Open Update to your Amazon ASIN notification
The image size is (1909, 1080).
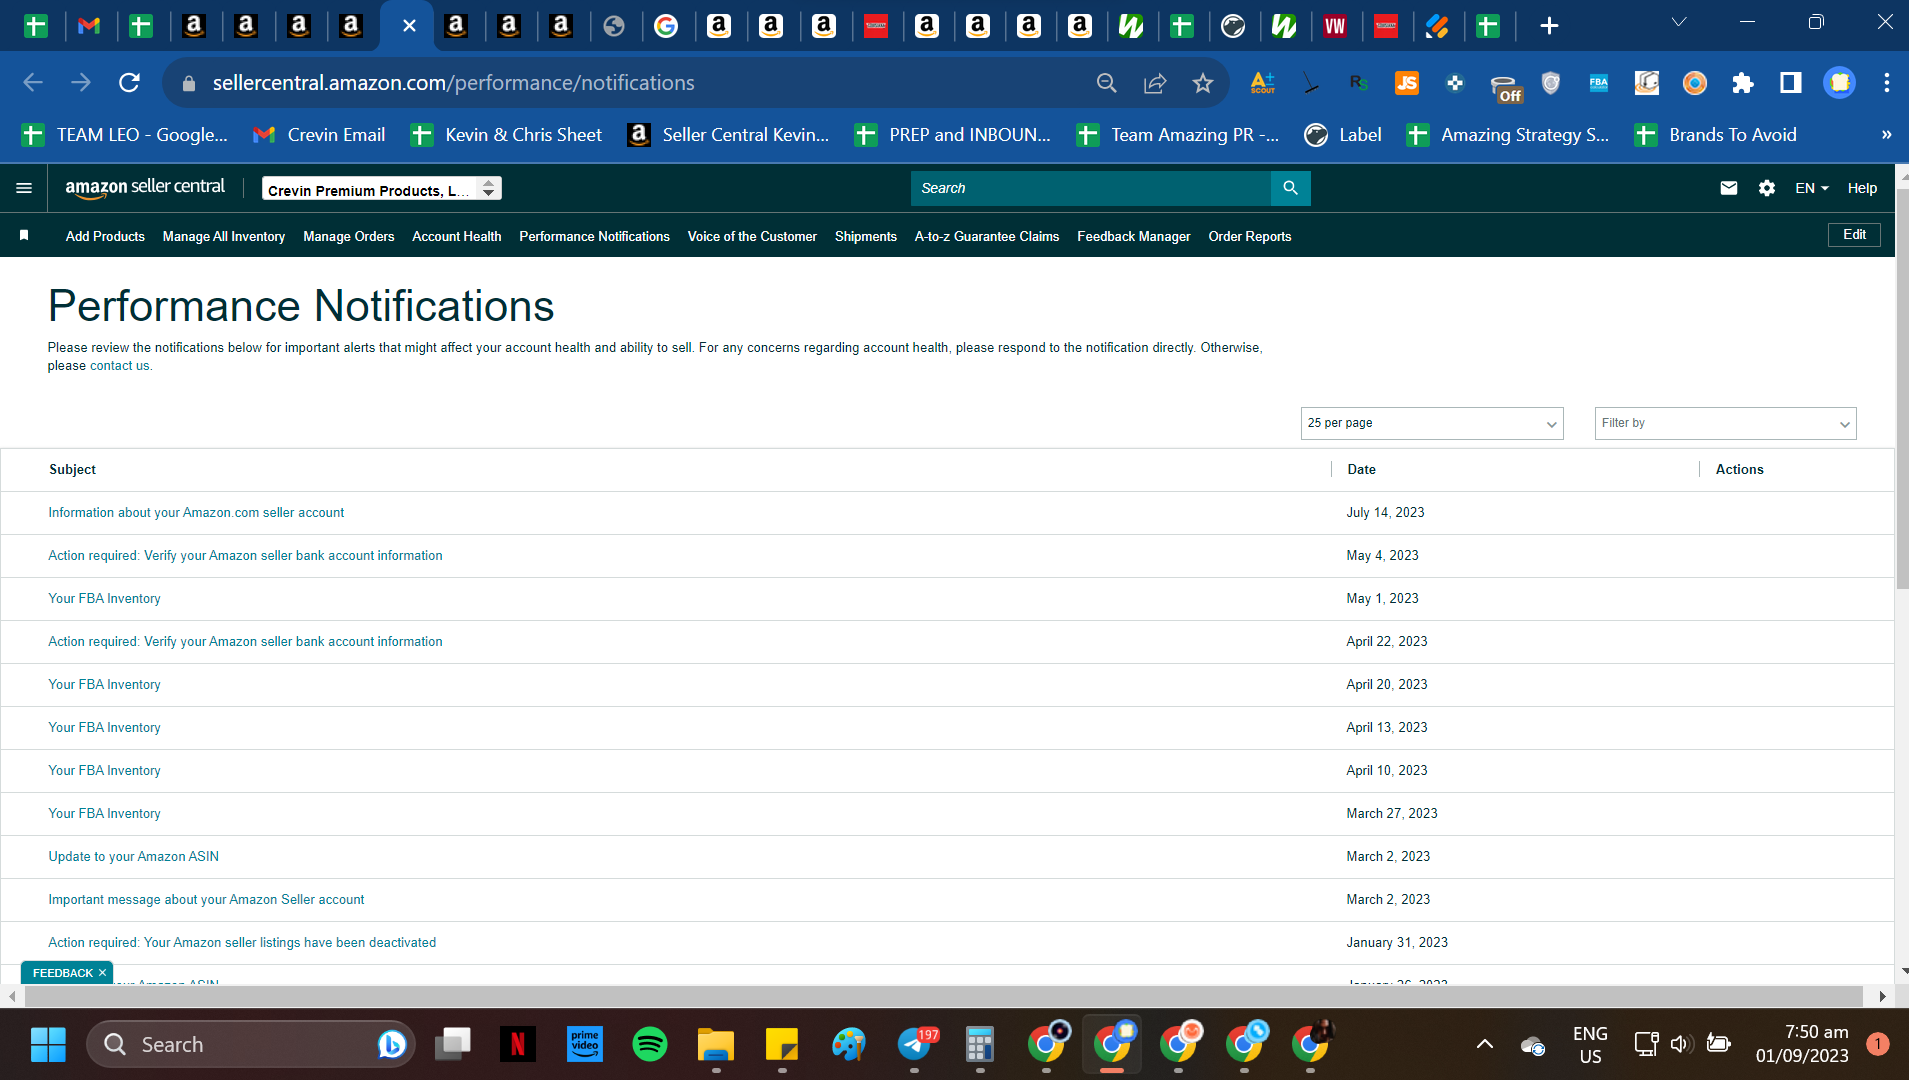point(134,856)
